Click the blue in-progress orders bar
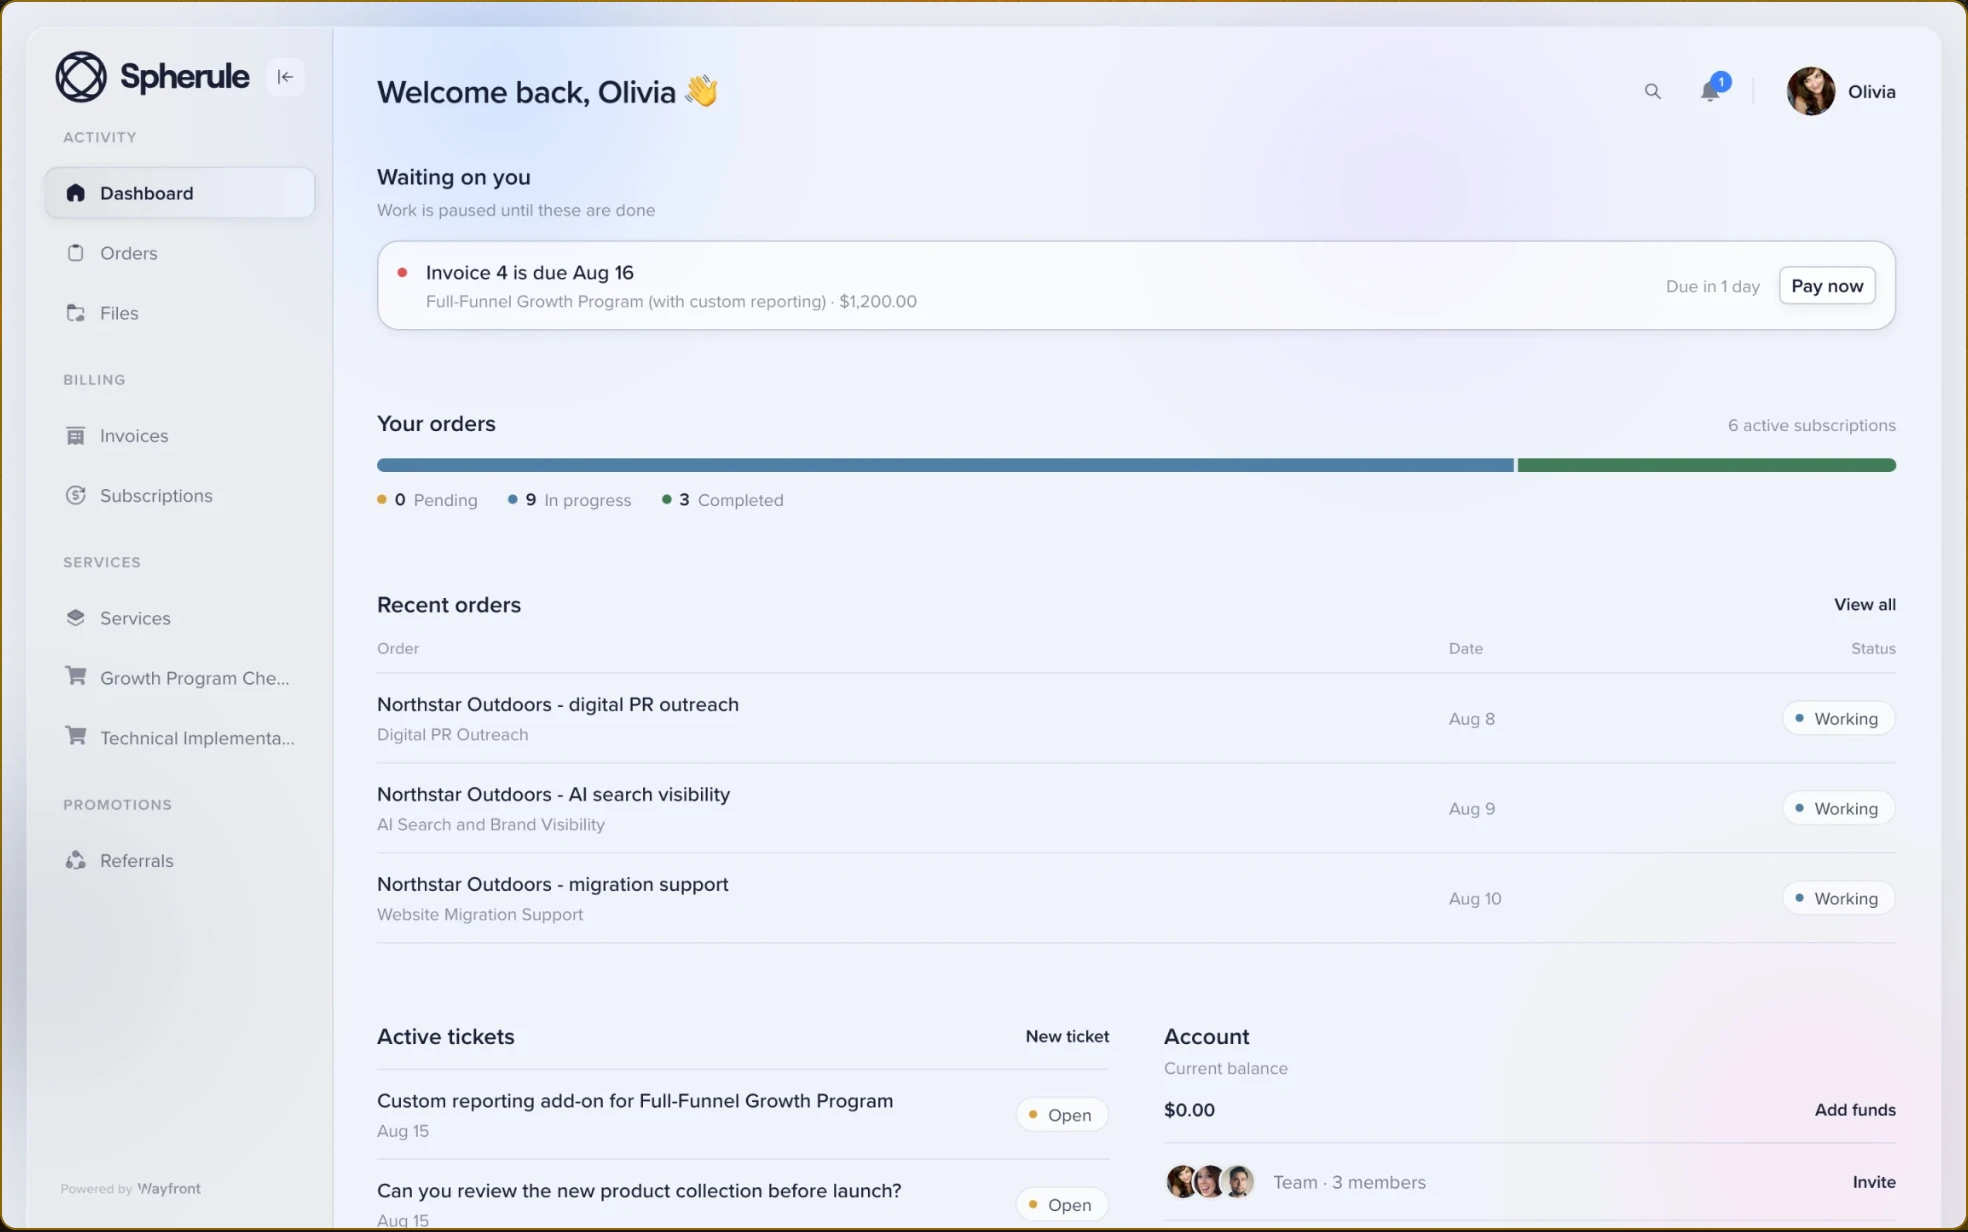 pyautogui.click(x=945, y=465)
